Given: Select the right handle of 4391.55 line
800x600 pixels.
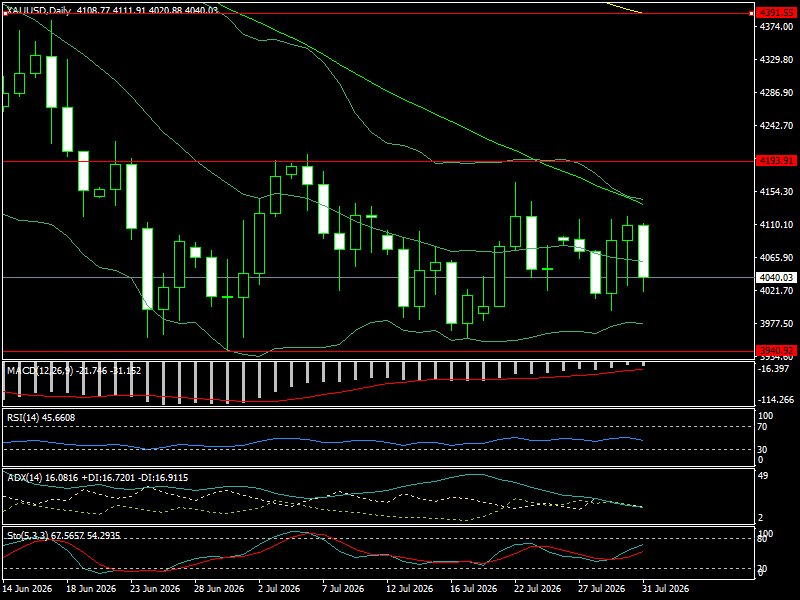Looking at the screenshot, I should [x=752, y=13].
